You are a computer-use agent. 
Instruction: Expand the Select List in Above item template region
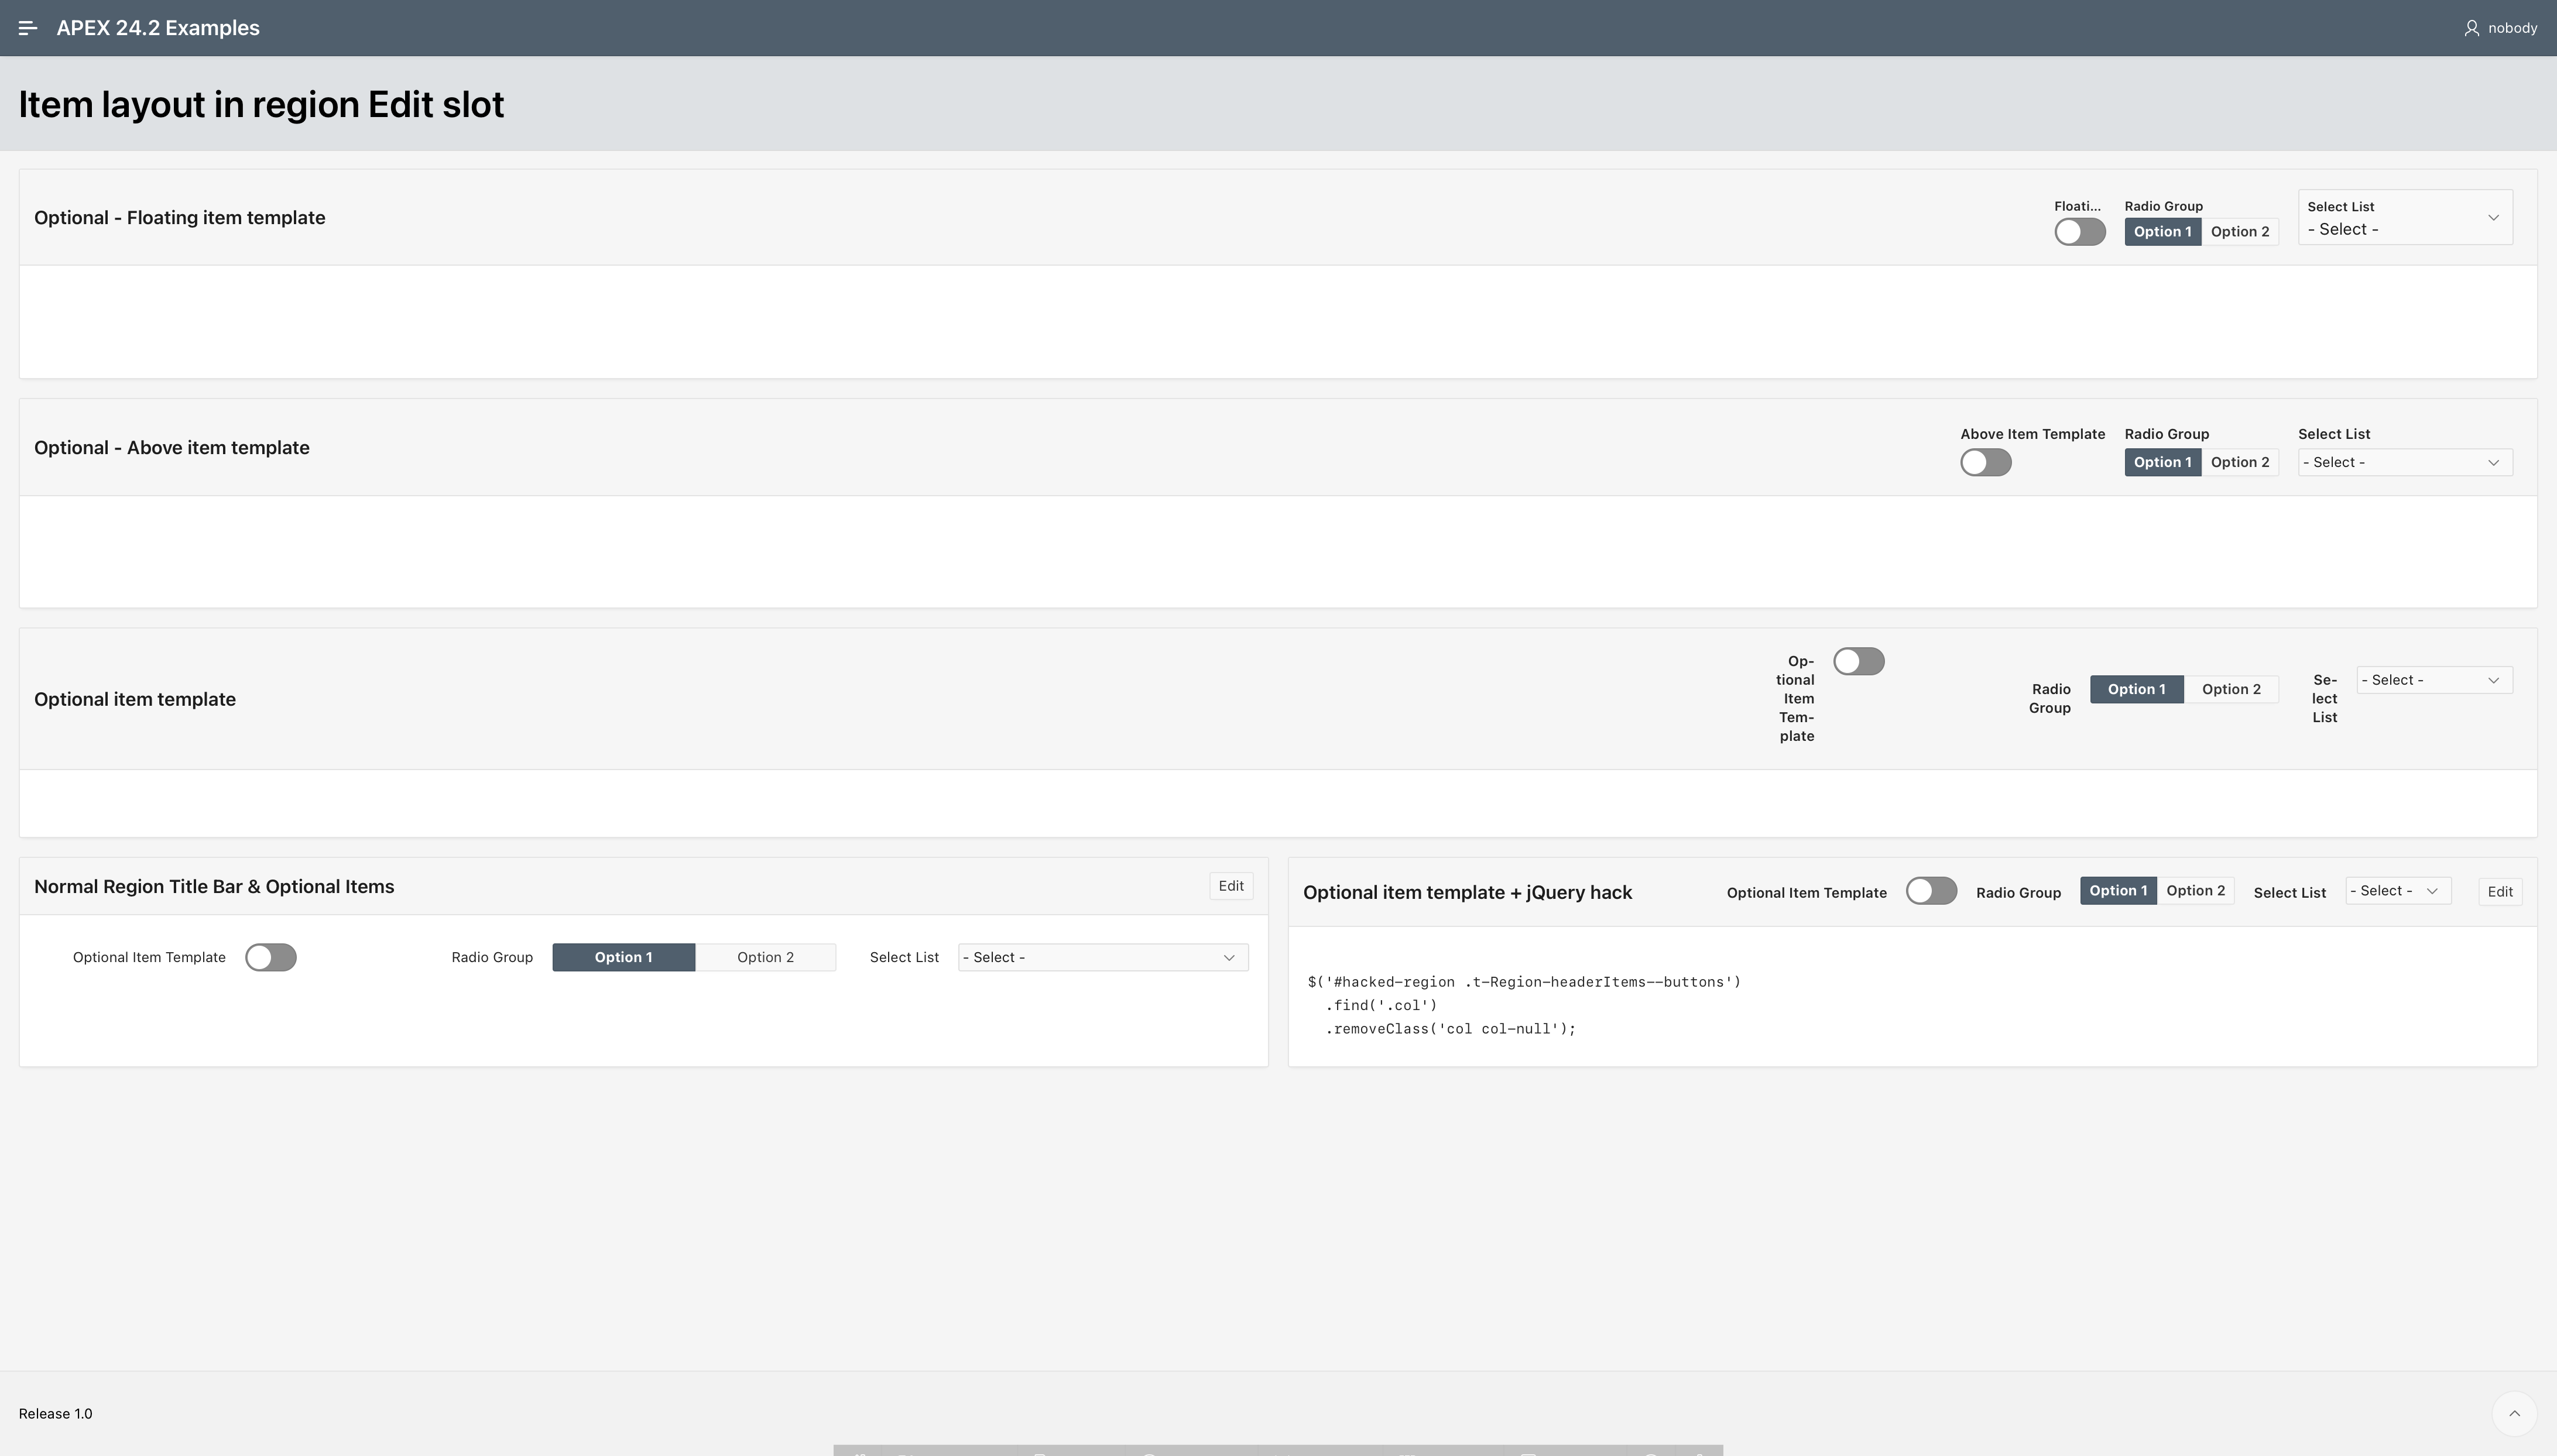2404,462
